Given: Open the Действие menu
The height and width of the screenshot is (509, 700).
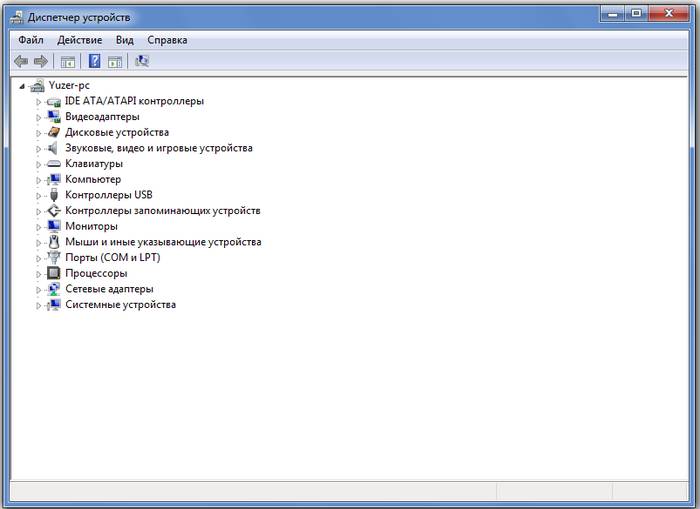Looking at the screenshot, I should pos(79,40).
